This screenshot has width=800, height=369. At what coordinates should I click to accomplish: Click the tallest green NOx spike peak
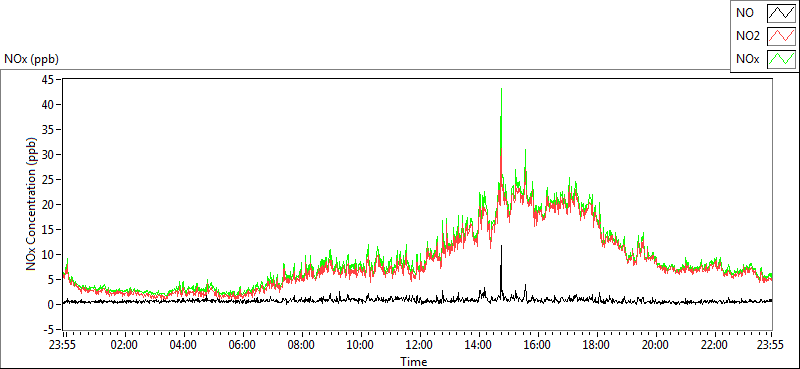(502, 90)
